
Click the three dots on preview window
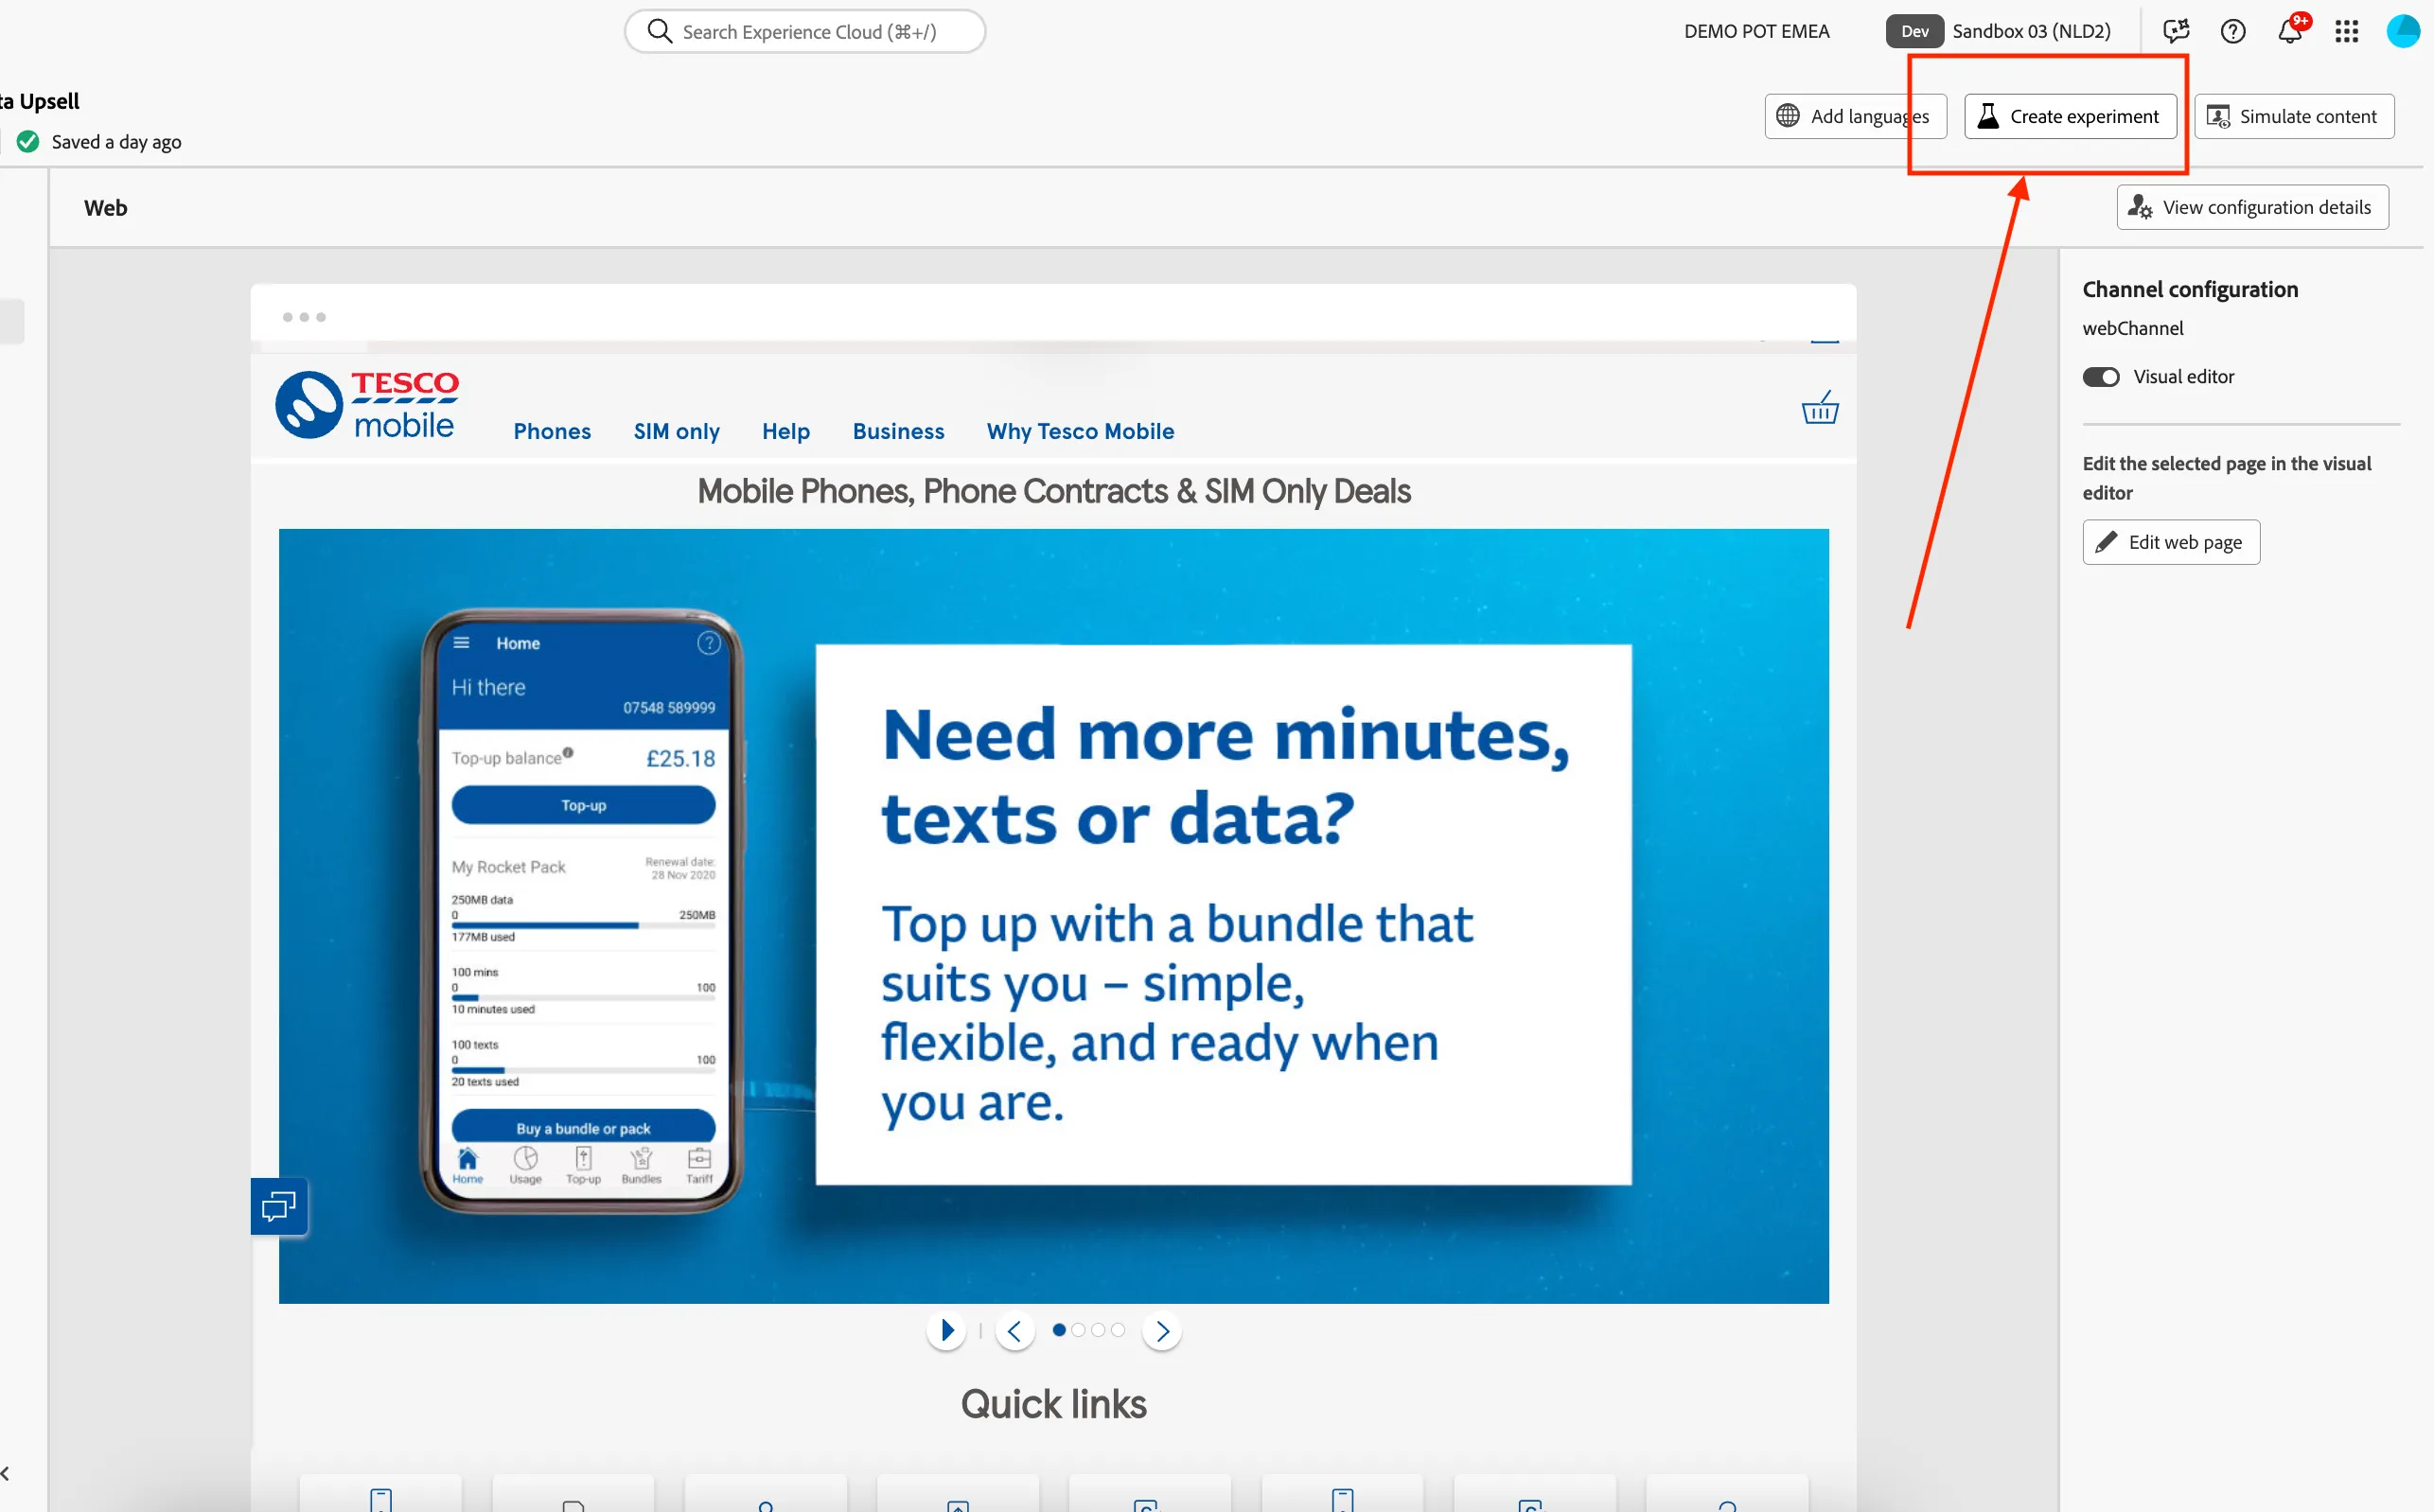click(x=304, y=317)
